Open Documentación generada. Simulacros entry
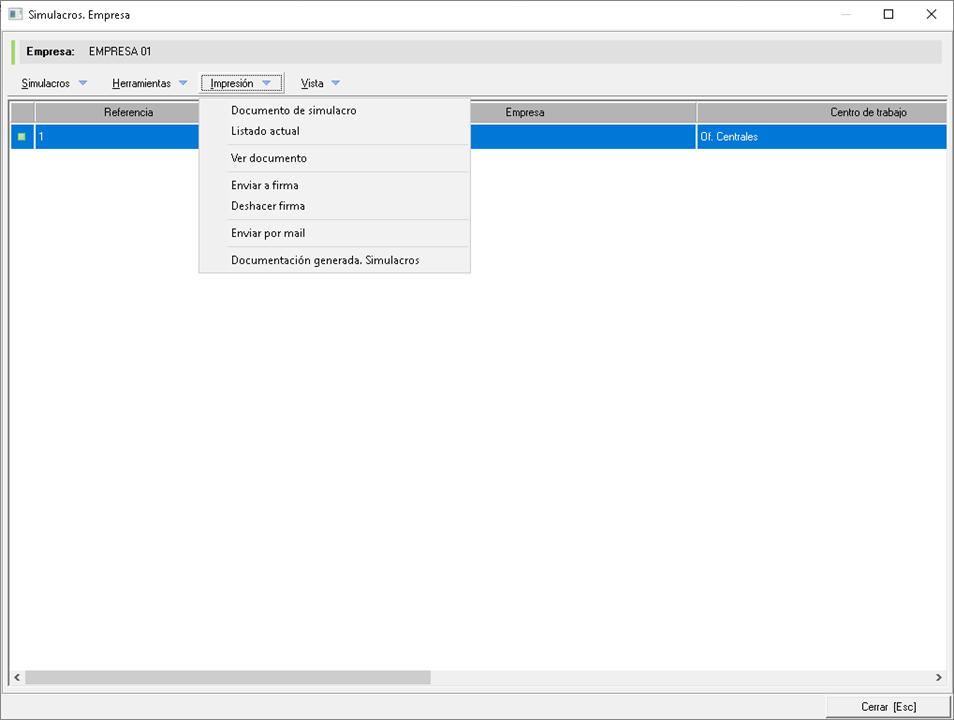This screenshot has height=720, width=954. click(x=324, y=260)
